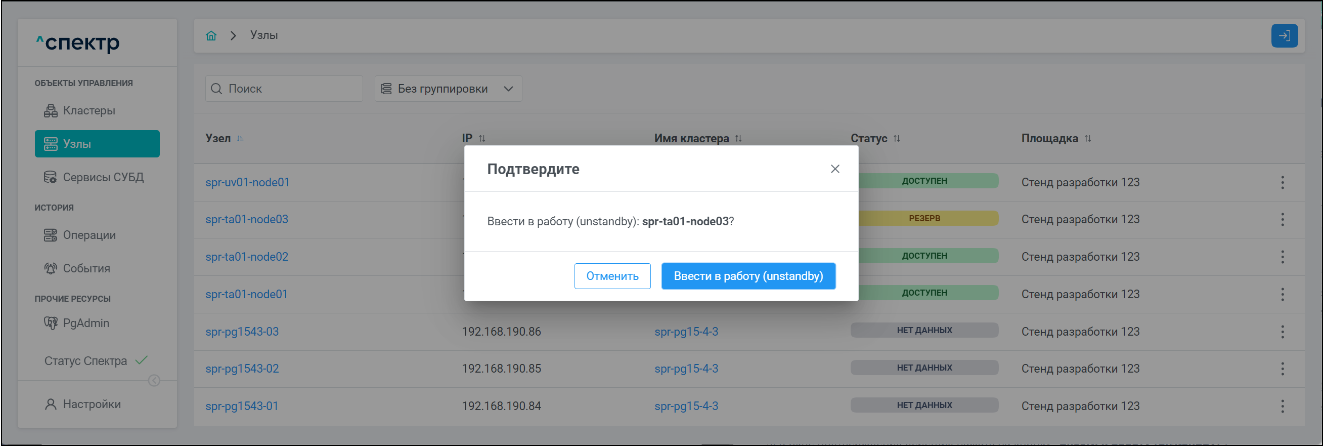Close the Подтвердите dialog with X
The image size is (1324, 447).
coord(835,169)
